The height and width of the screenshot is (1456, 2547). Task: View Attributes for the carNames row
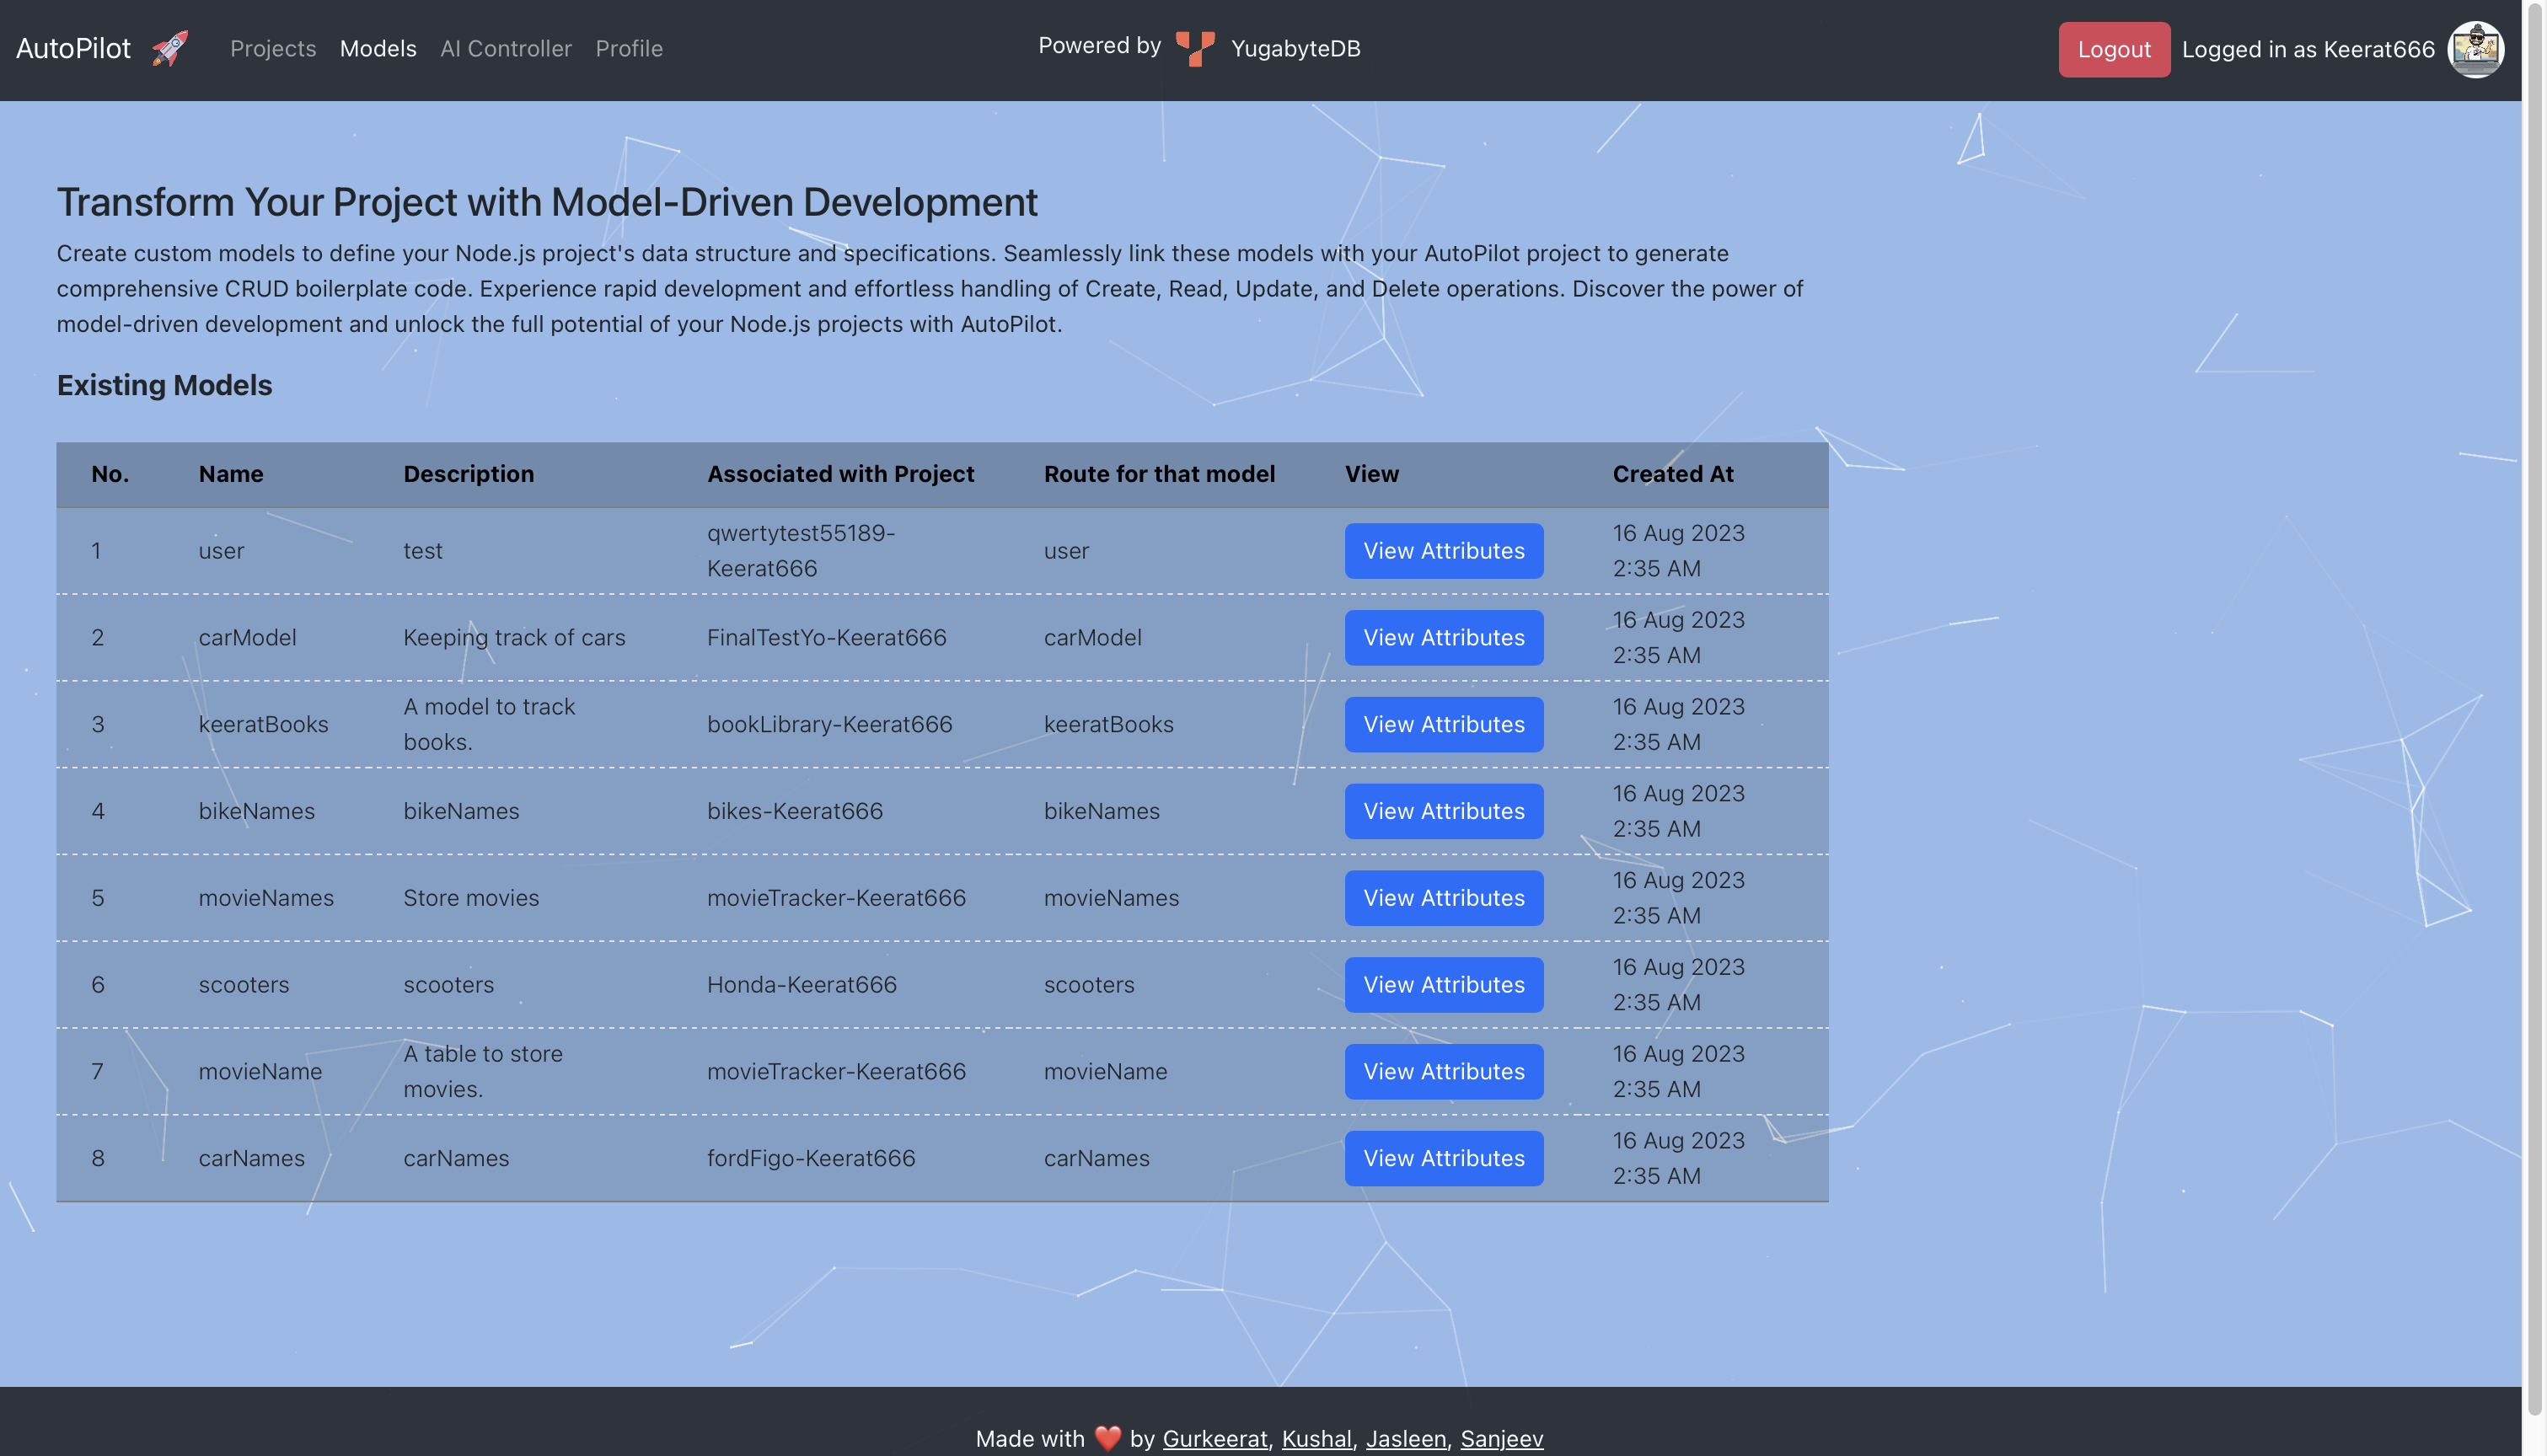click(x=1443, y=1158)
